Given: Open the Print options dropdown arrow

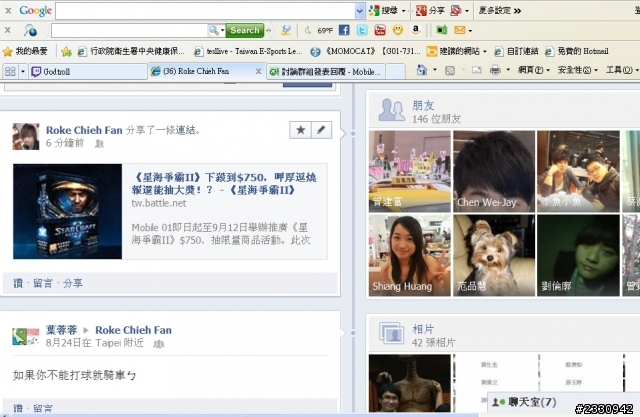Looking at the screenshot, I should (x=508, y=70).
